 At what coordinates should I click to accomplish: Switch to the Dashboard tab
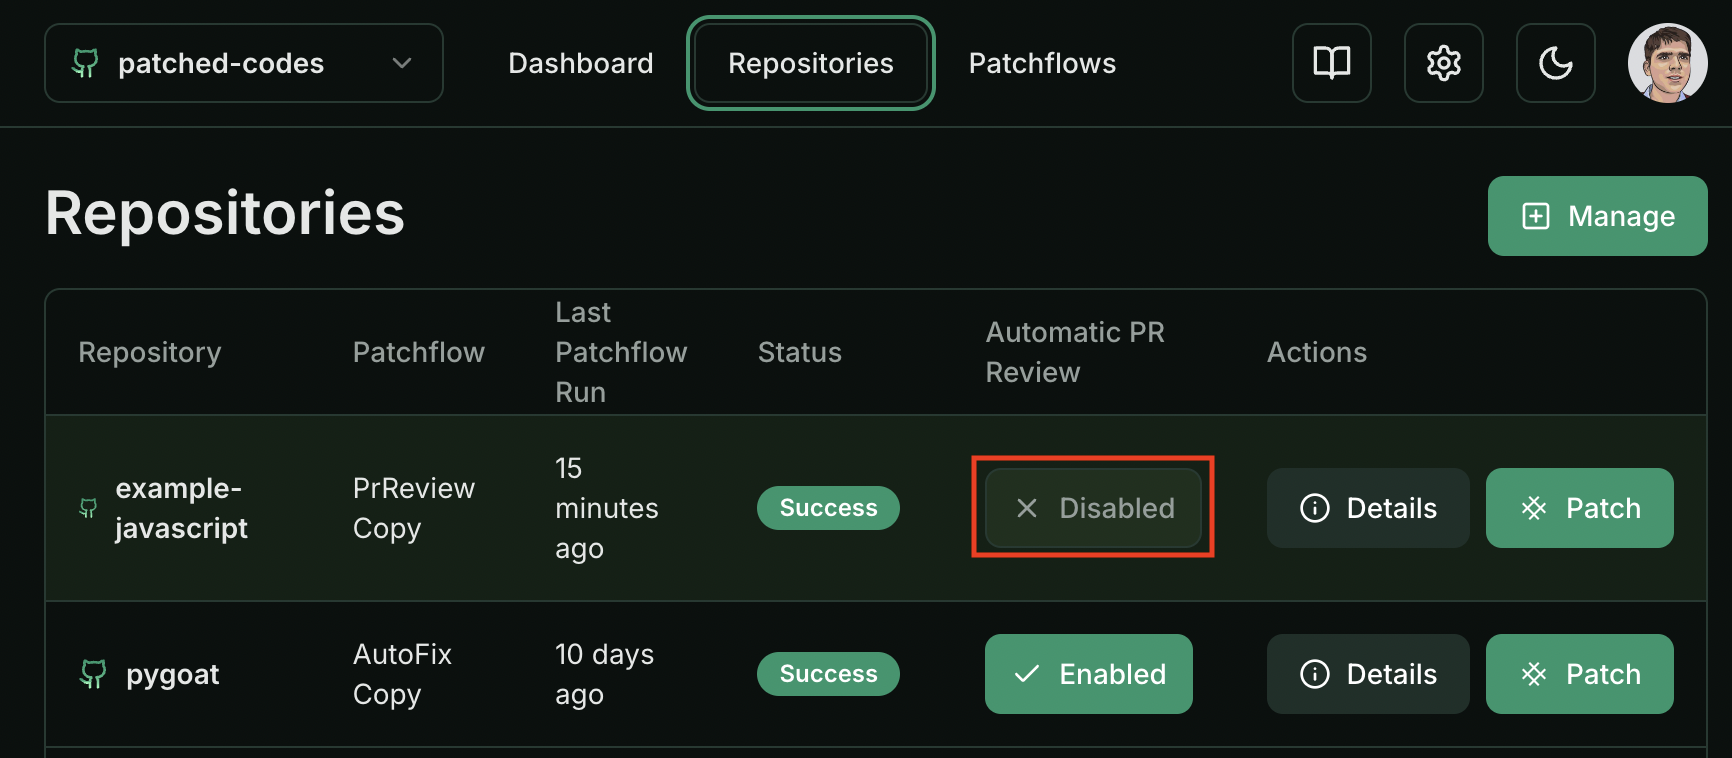581,63
